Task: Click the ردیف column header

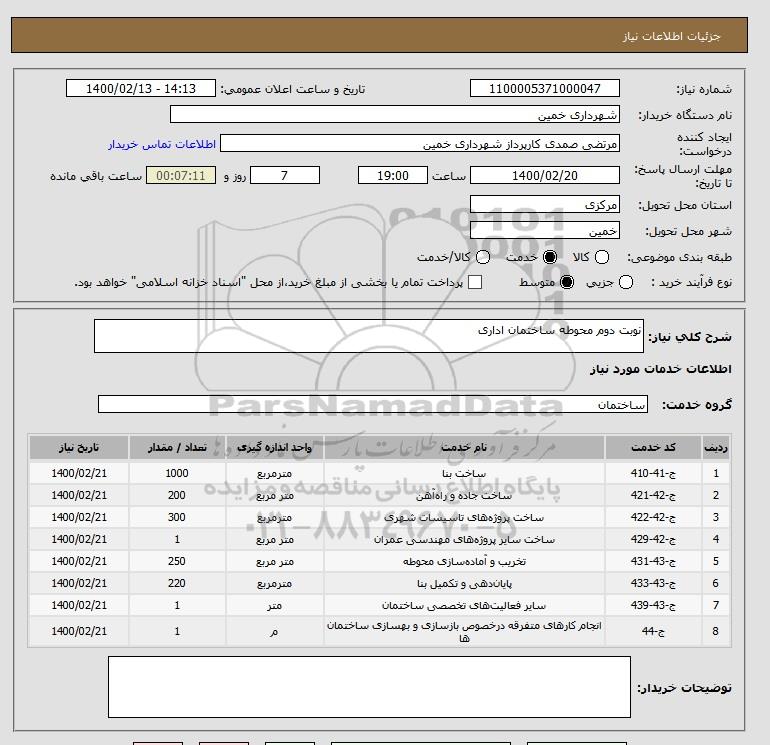Action: click(x=716, y=447)
